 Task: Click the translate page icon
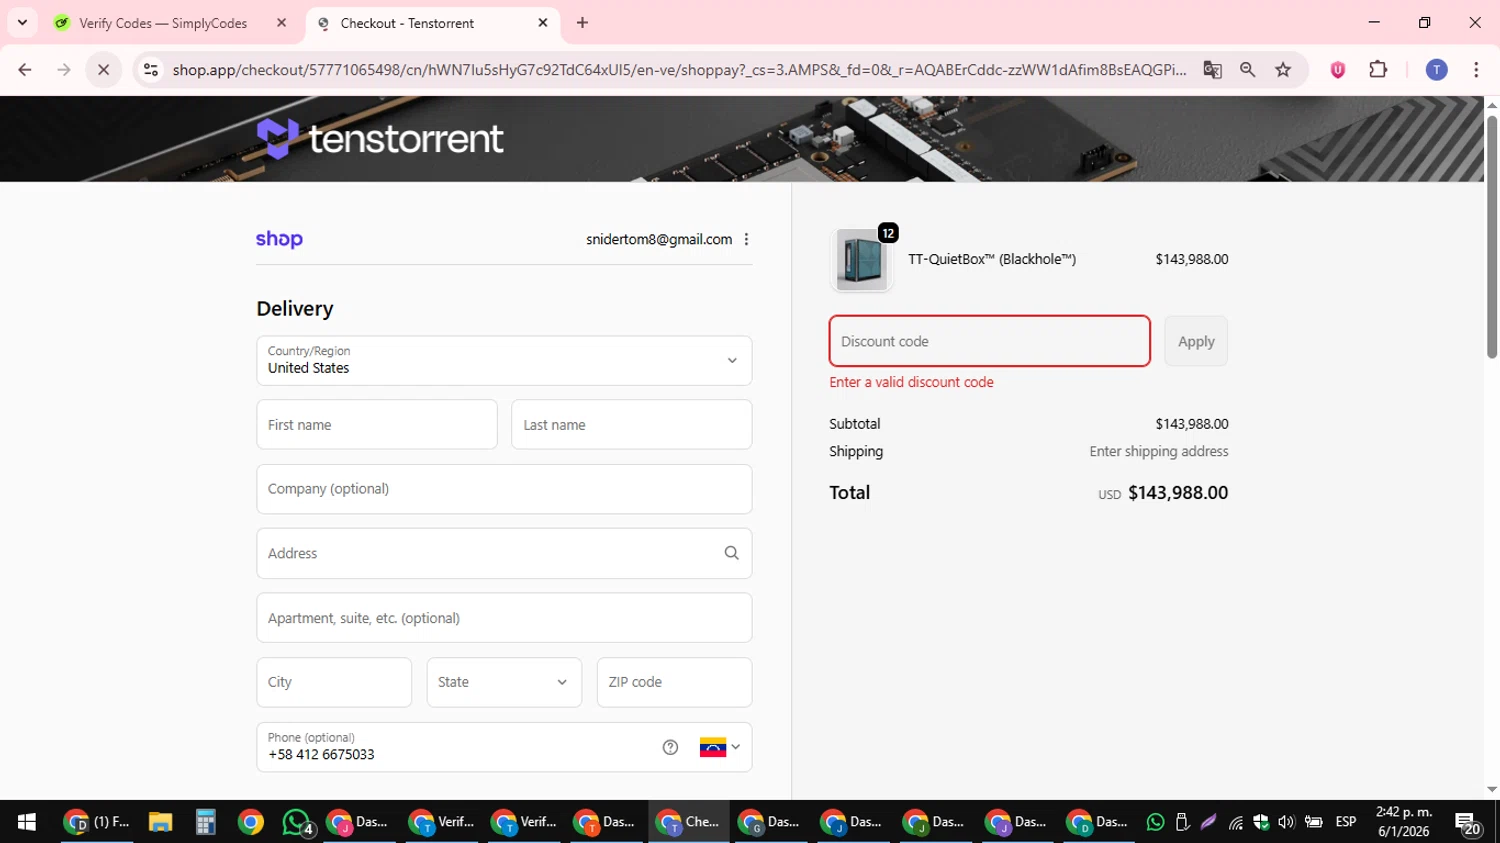tap(1212, 69)
